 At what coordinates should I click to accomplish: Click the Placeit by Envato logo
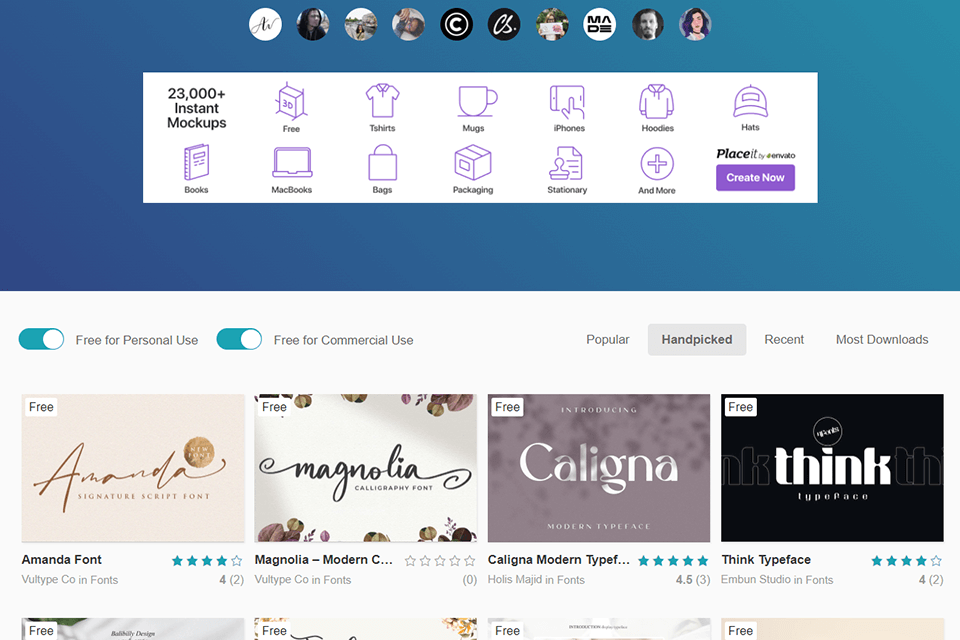click(x=756, y=154)
